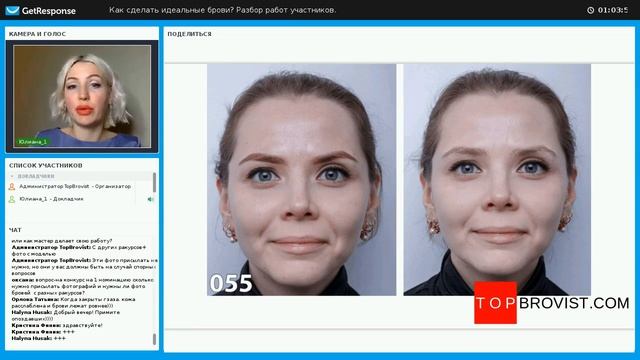Click Кристина Финник's +++ chat message

tap(43, 332)
